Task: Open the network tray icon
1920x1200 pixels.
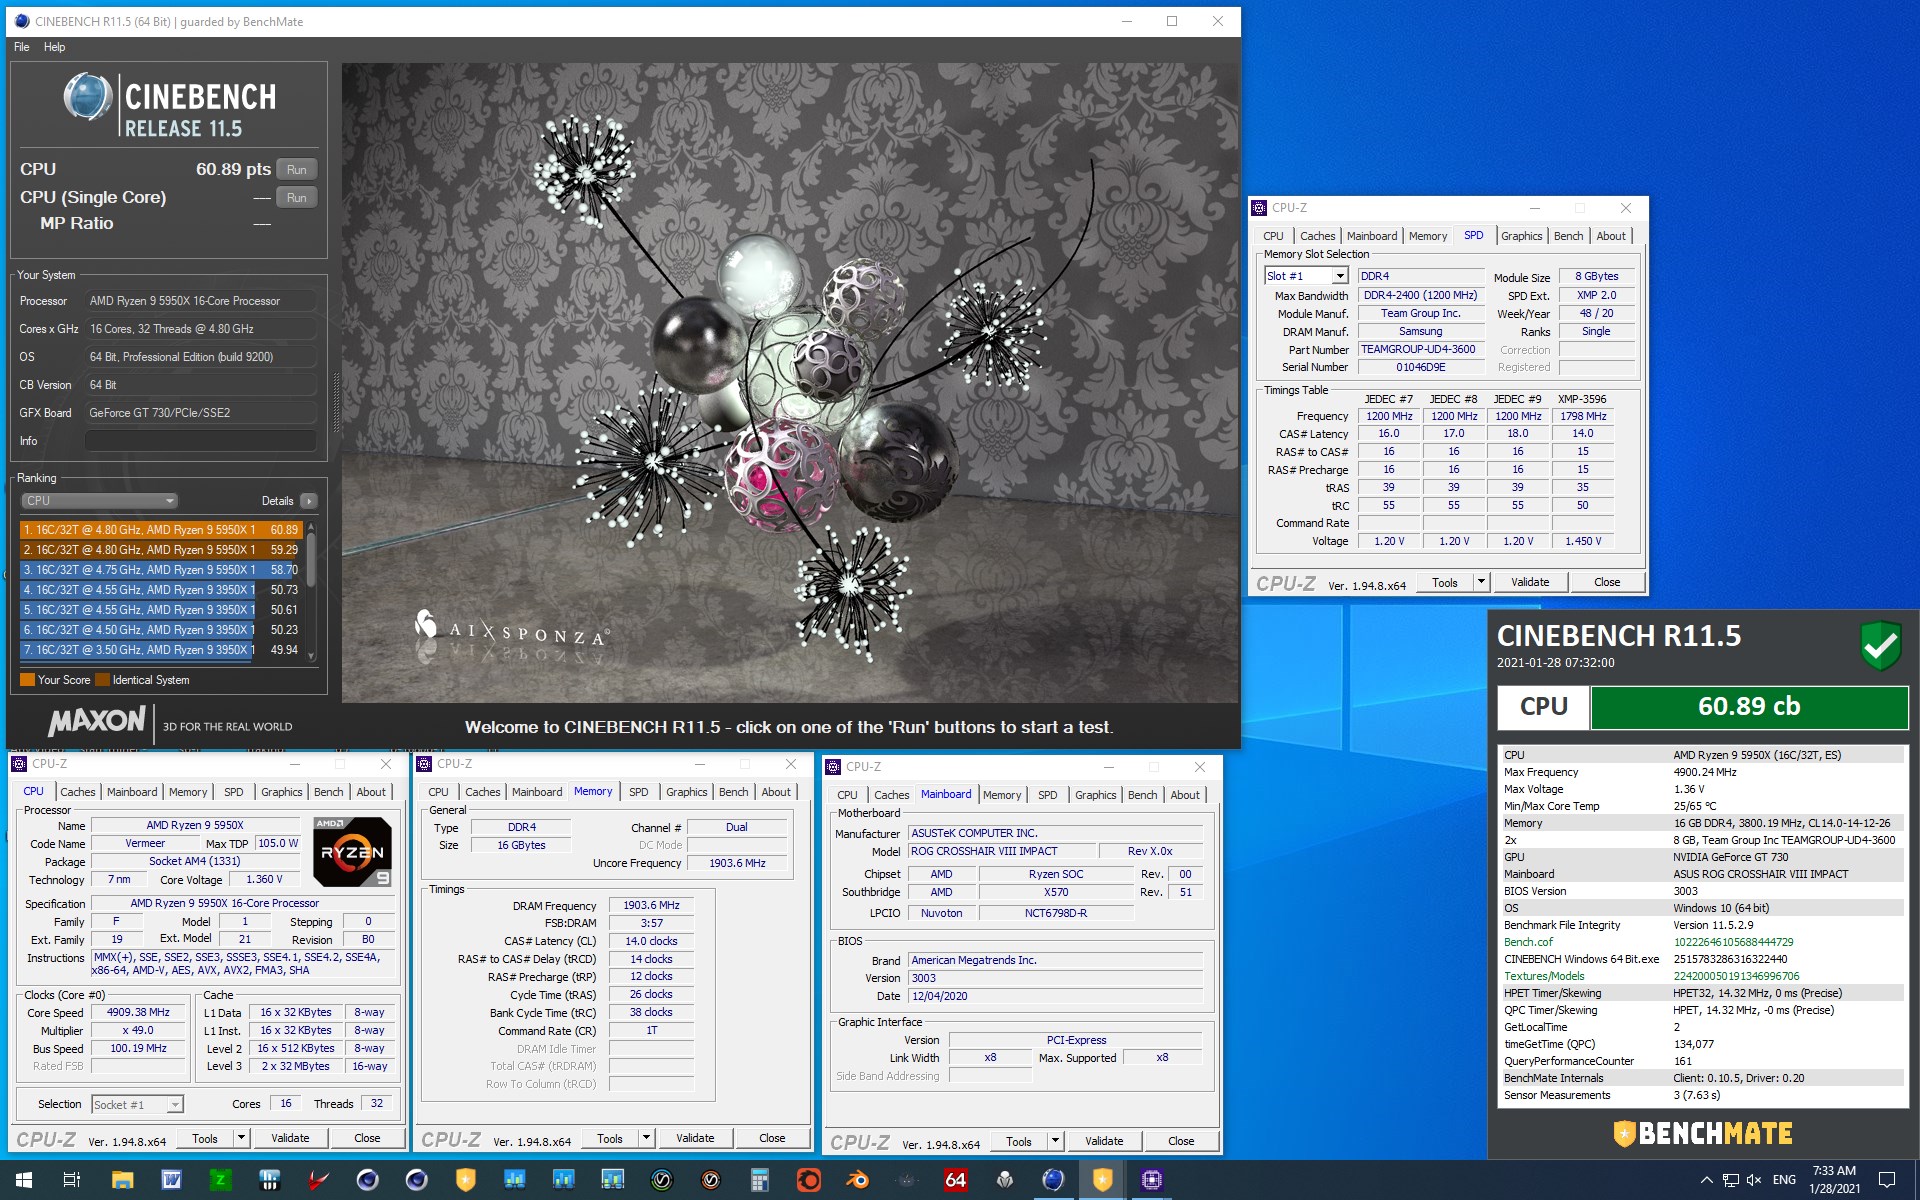Action: (1730, 1180)
